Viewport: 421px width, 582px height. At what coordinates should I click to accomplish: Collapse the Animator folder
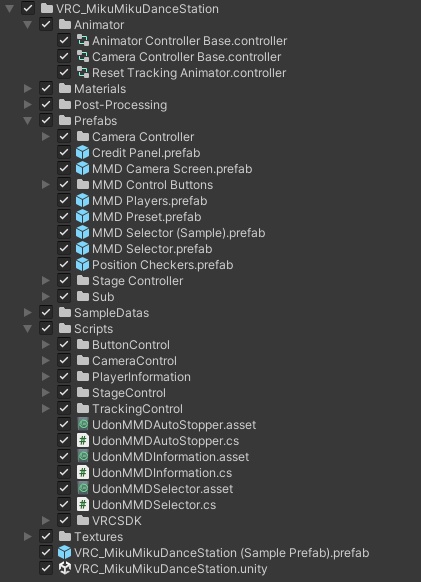[x=27, y=25]
